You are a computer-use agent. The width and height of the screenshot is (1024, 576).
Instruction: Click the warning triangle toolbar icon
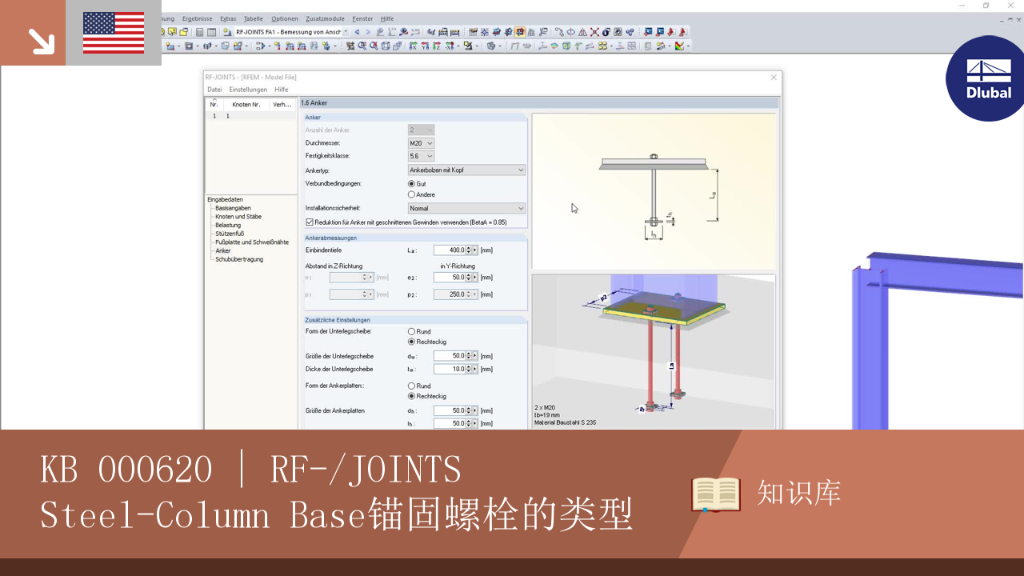click(x=583, y=32)
